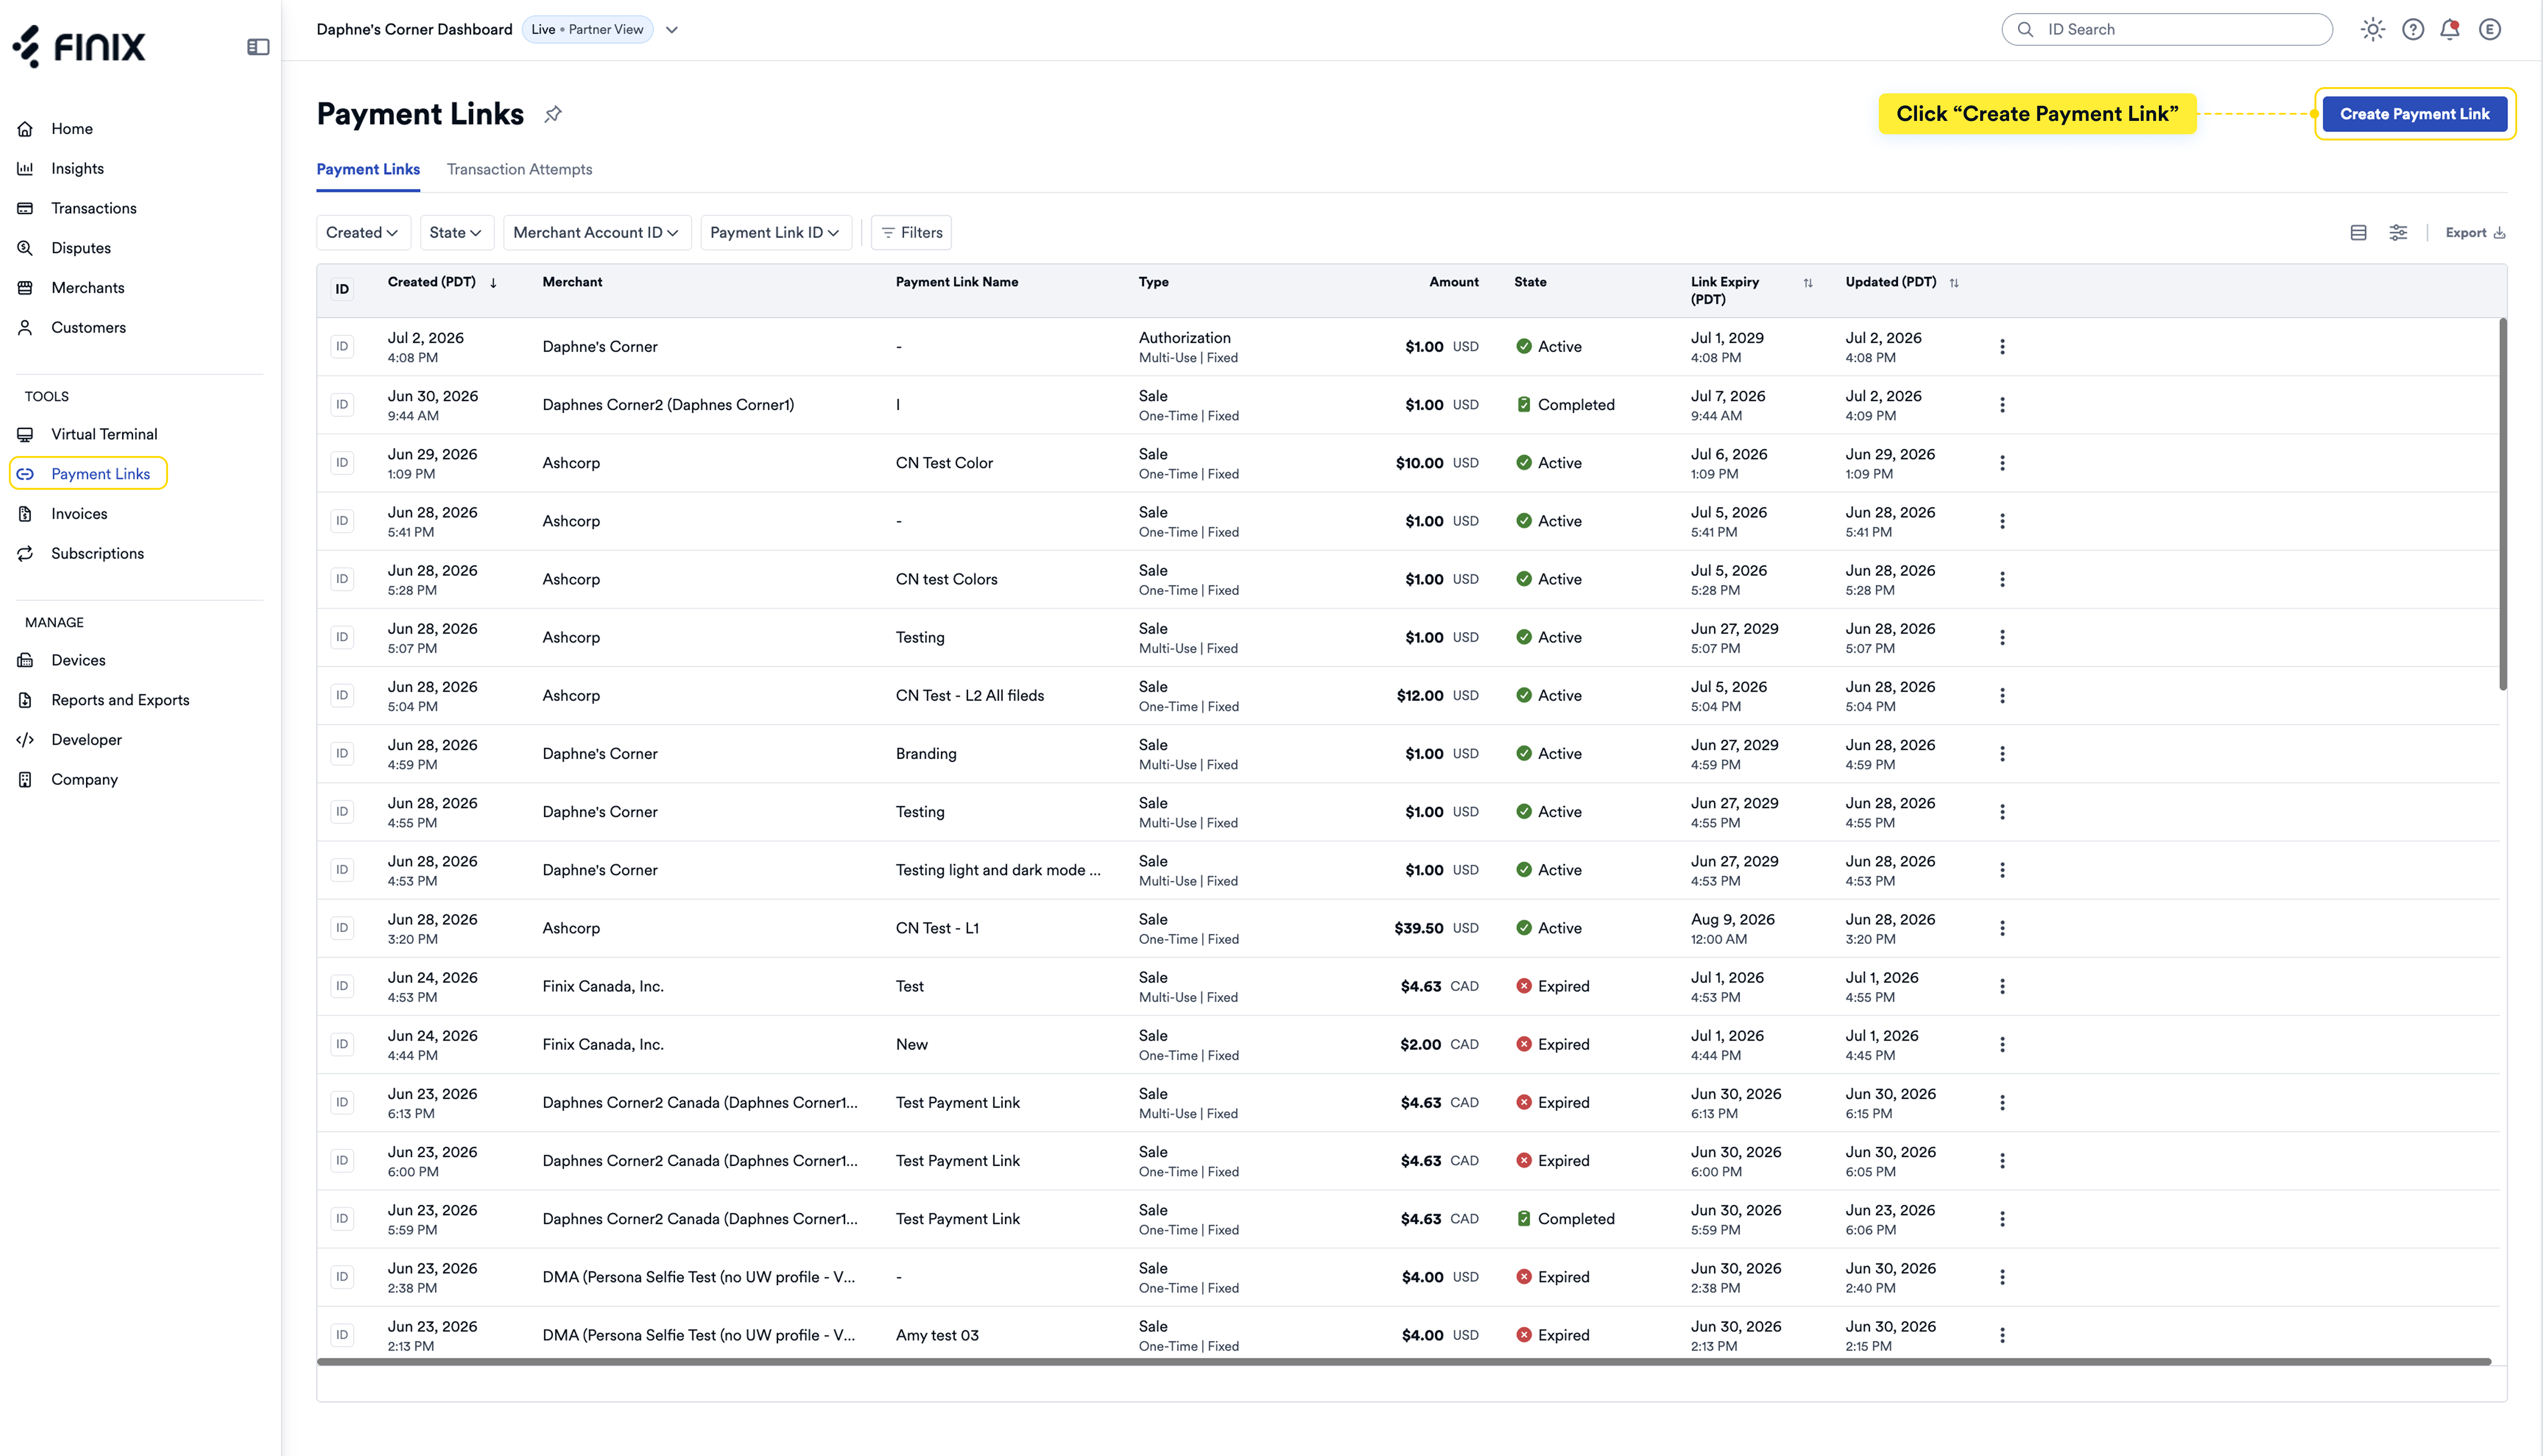Click Create Payment Link button
This screenshot has width=2543, height=1456.
click(x=2414, y=114)
